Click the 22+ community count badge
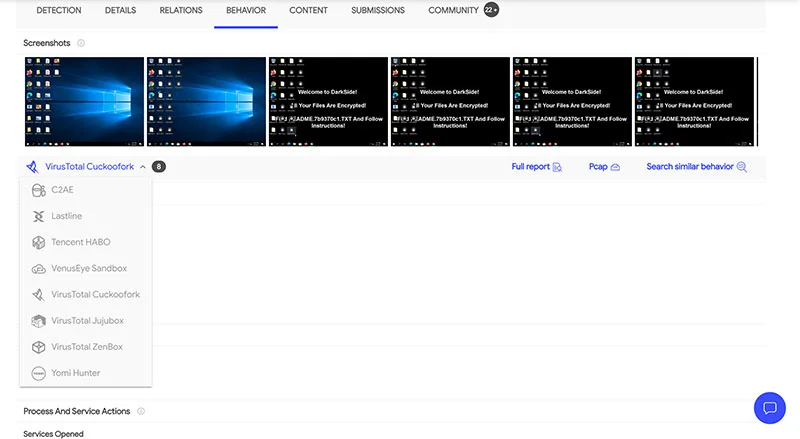This screenshot has width=800, height=439. 491,10
